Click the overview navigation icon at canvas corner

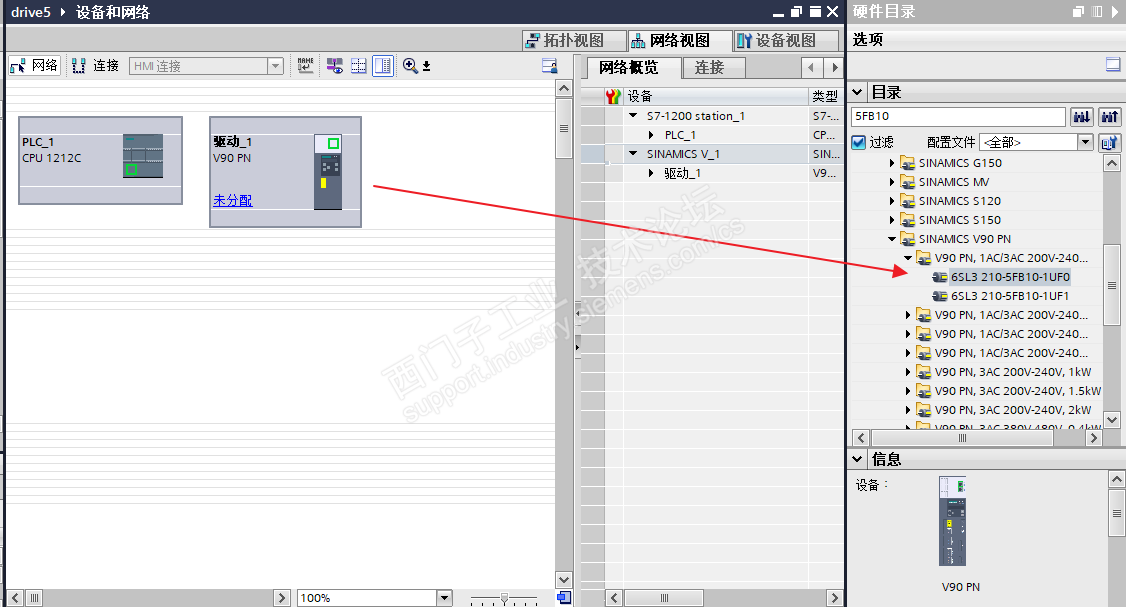564,598
